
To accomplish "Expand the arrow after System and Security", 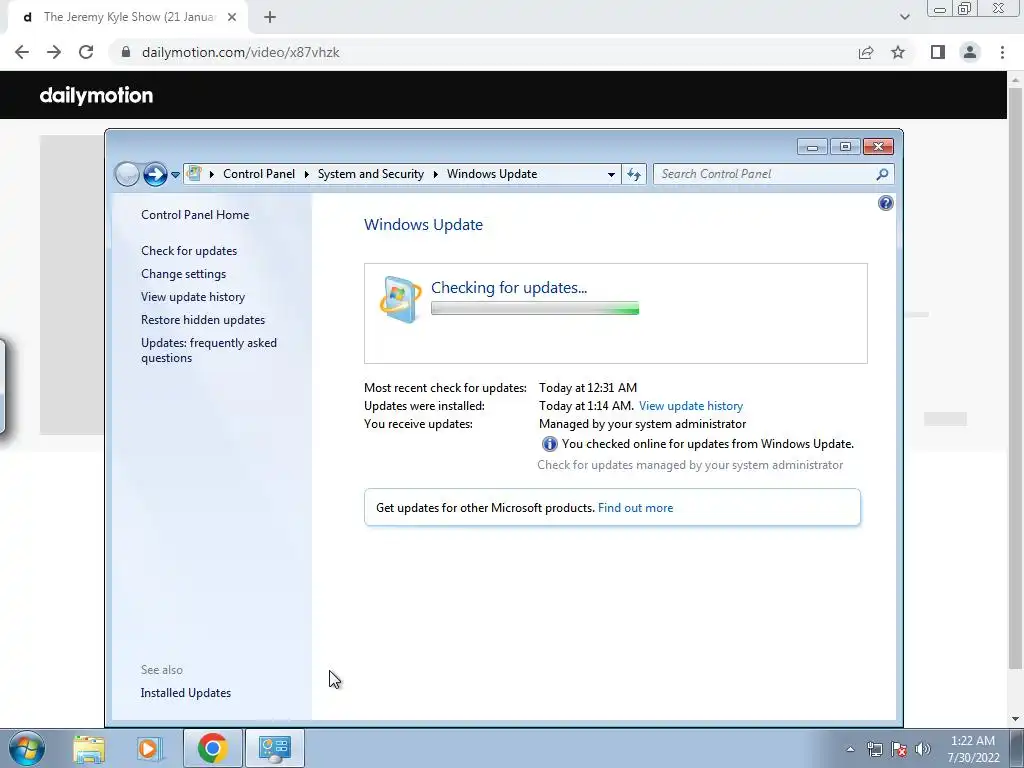I will click(436, 174).
